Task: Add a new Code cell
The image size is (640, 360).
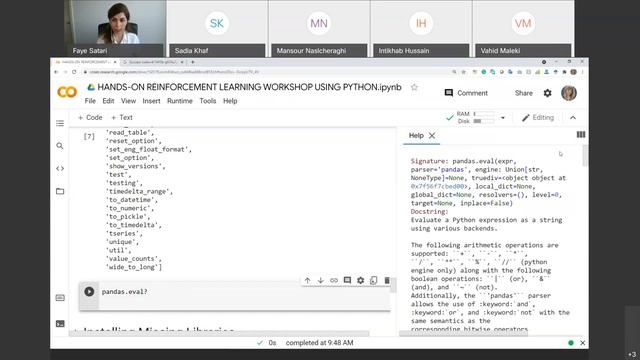Action: pos(90,118)
